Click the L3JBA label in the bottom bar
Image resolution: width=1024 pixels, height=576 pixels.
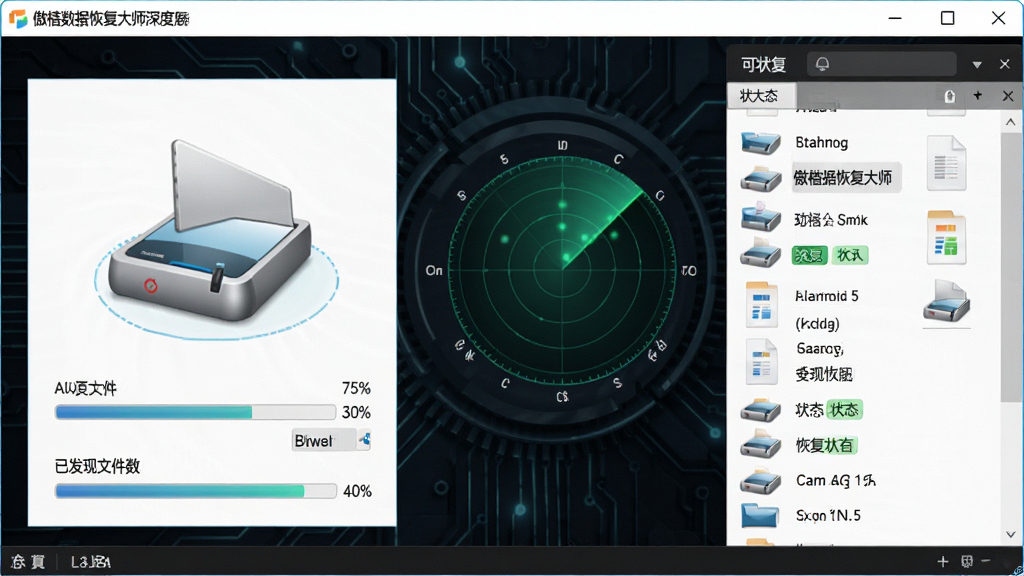click(91, 562)
